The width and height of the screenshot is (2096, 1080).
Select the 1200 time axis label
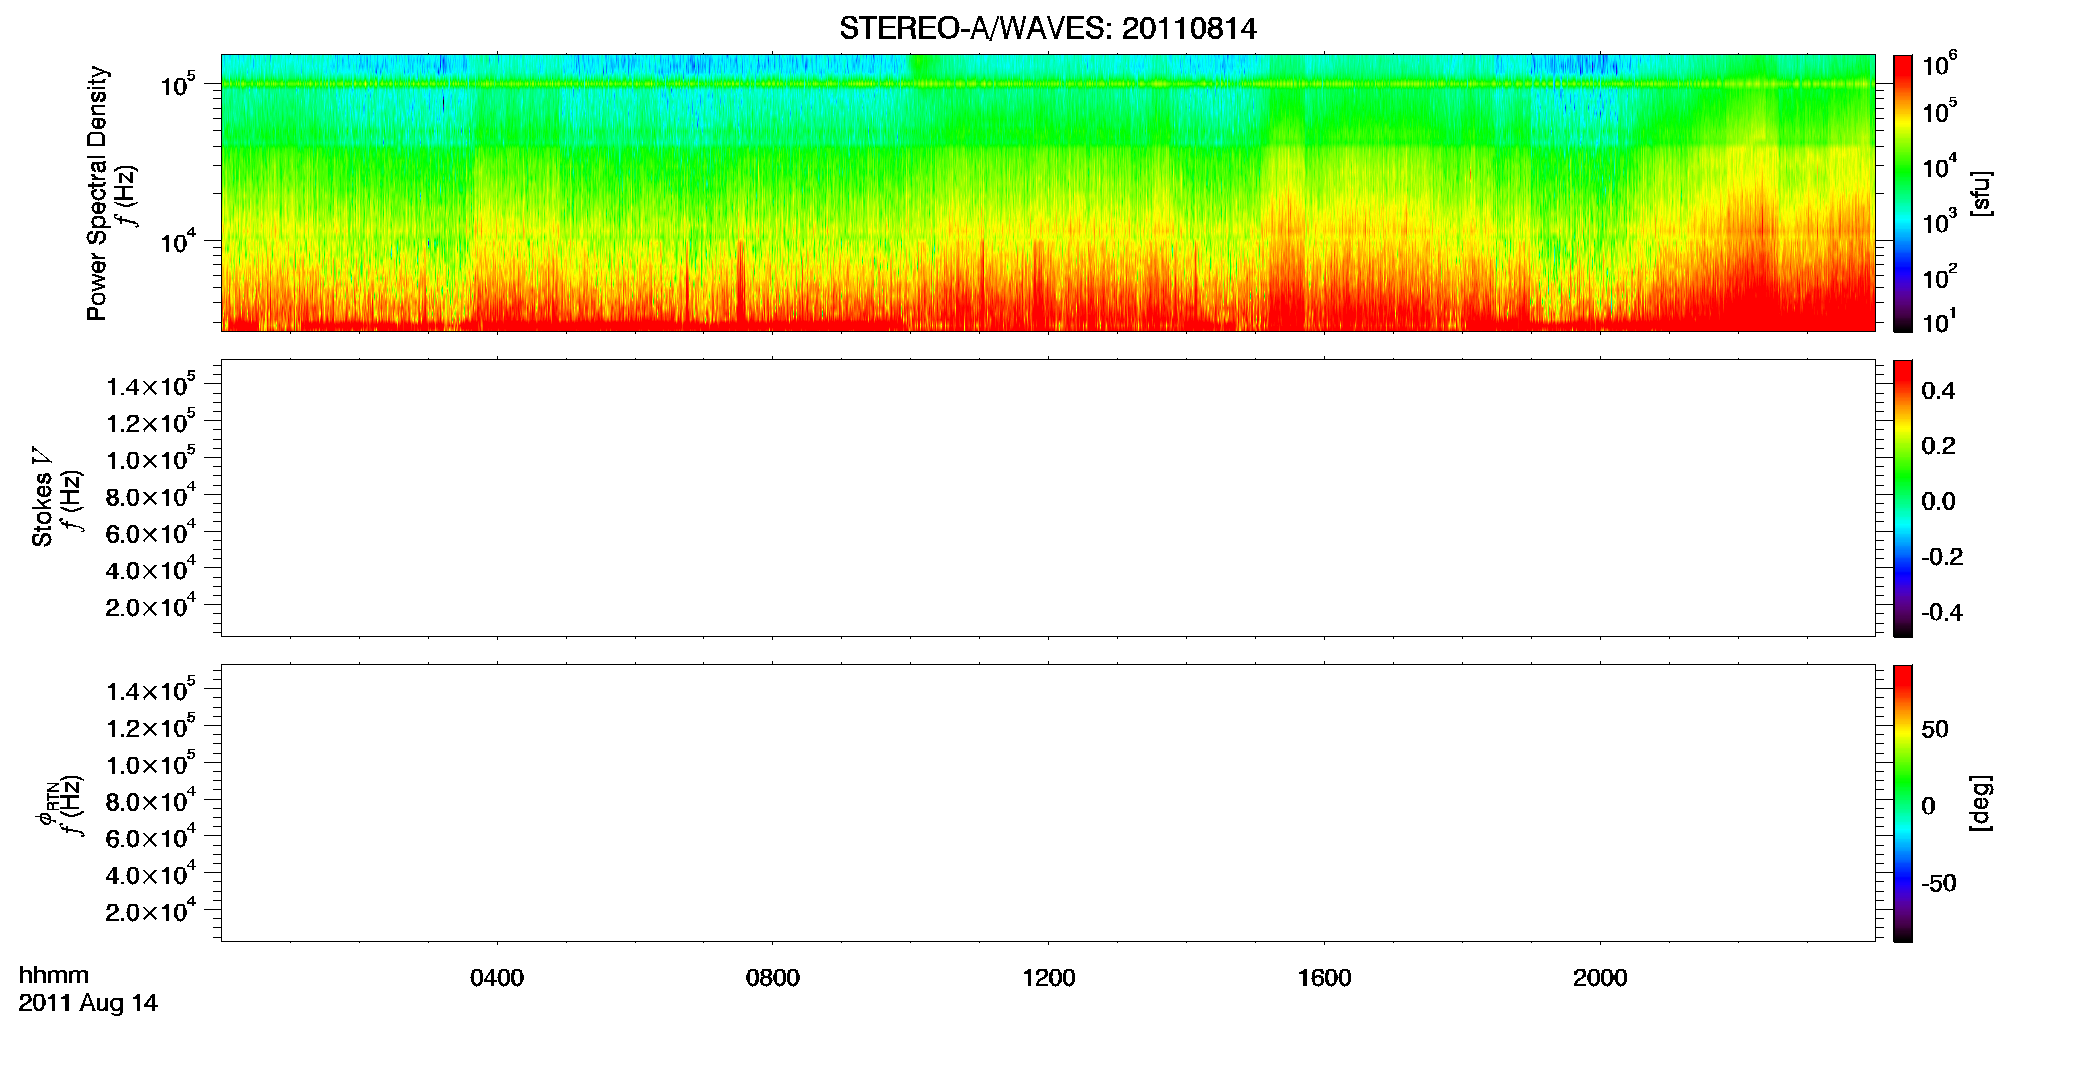coord(1049,978)
